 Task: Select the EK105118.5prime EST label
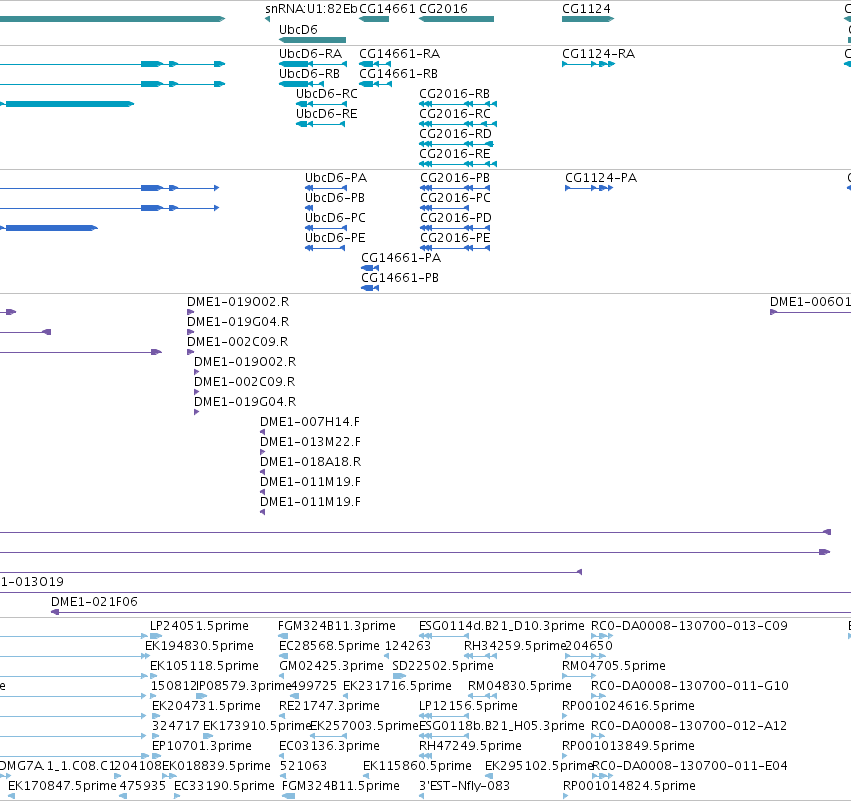click(204, 666)
